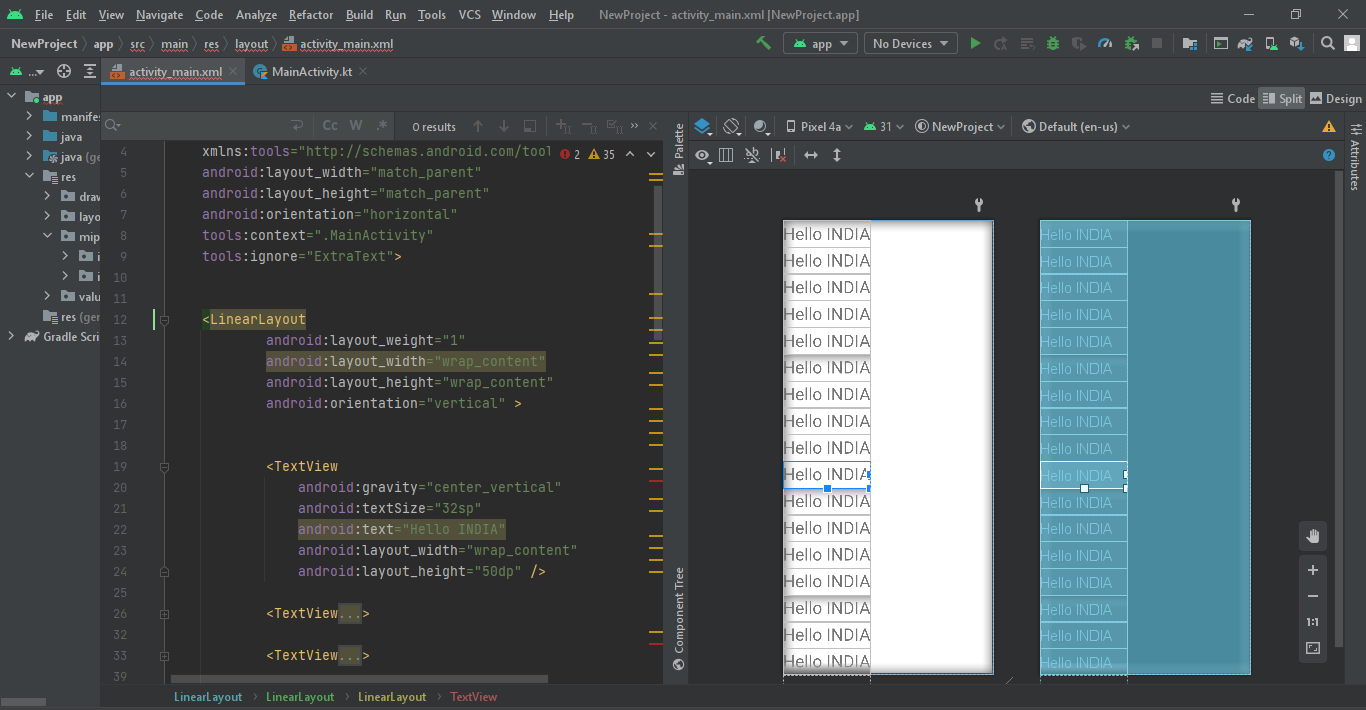Viewport: 1366px width, 710px height.
Task: Click the layout warning triangle icon
Action: pos(1329,127)
